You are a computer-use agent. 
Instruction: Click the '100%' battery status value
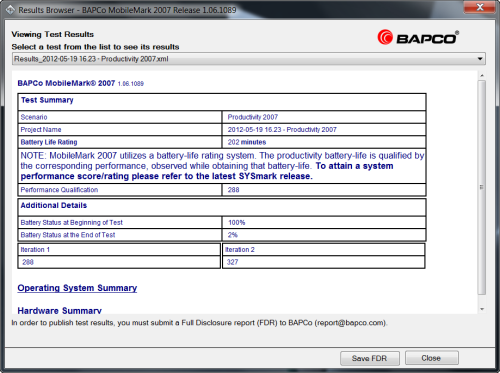click(237, 223)
